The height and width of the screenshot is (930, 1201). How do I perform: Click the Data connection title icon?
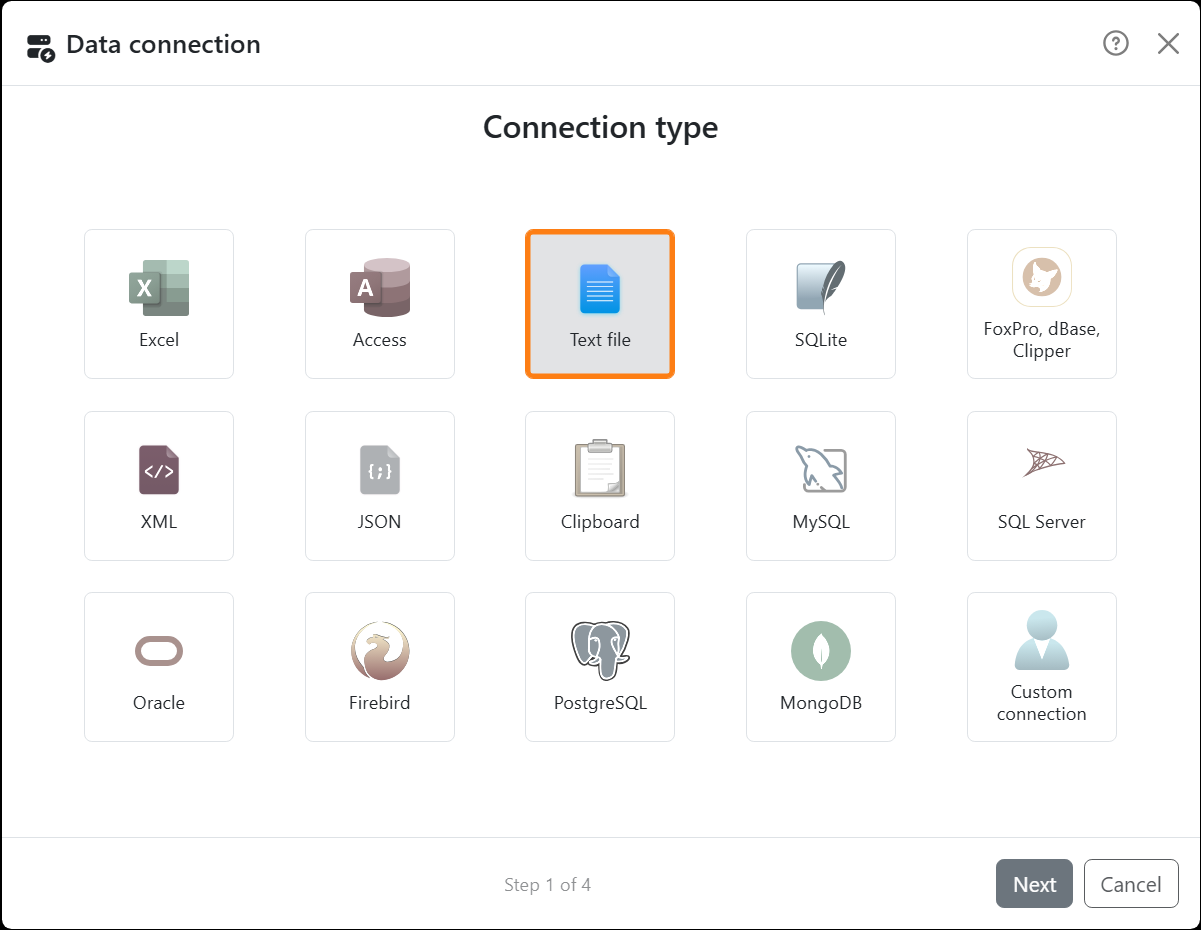point(41,46)
